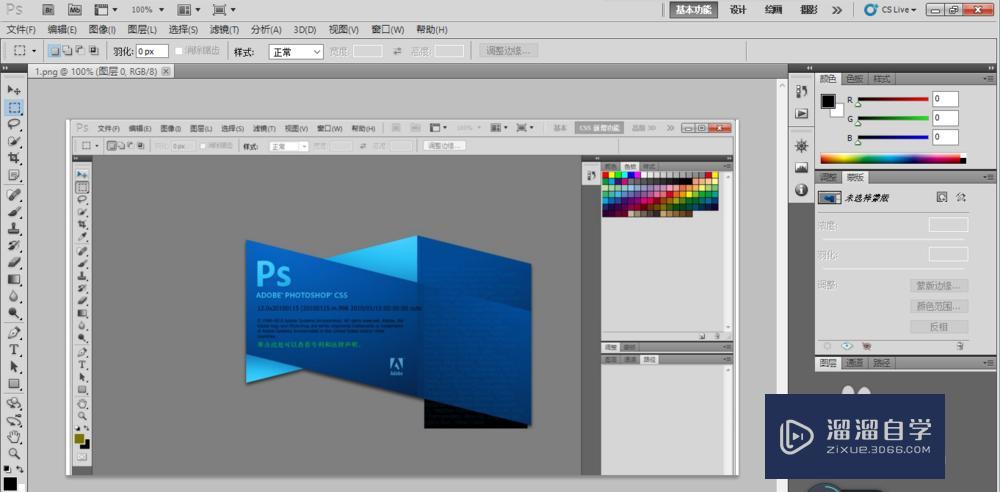Viewport: 1000px width, 492px height.
Task: Select the Lasso tool
Action: click(14, 124)
